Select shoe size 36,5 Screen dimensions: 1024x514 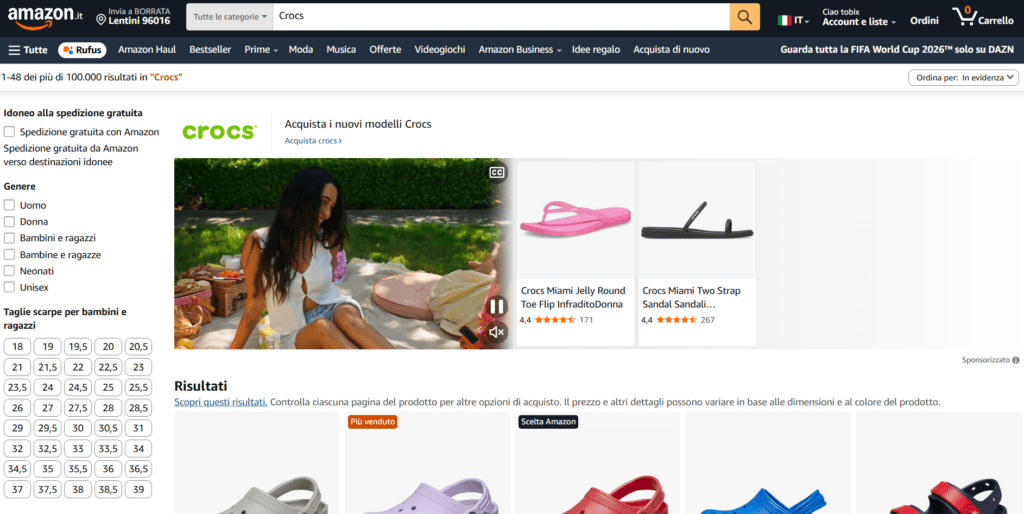(x=138, y=469)
